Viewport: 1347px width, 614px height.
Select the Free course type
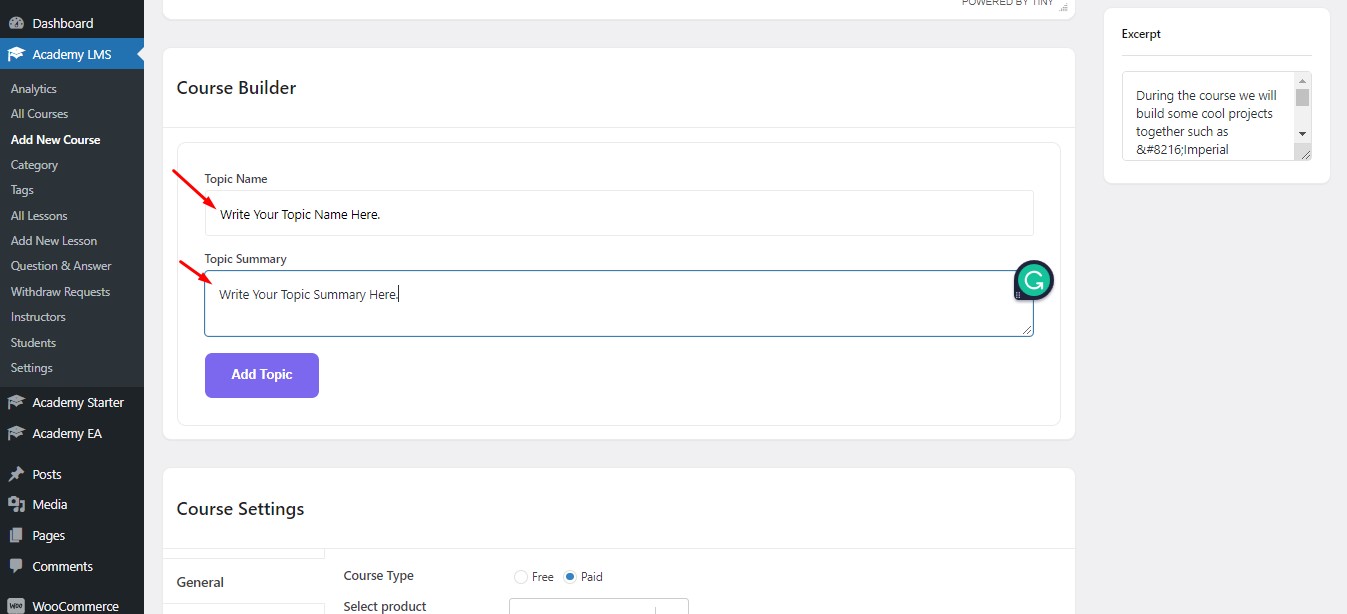pyautogui.click(x=520, y=577)
